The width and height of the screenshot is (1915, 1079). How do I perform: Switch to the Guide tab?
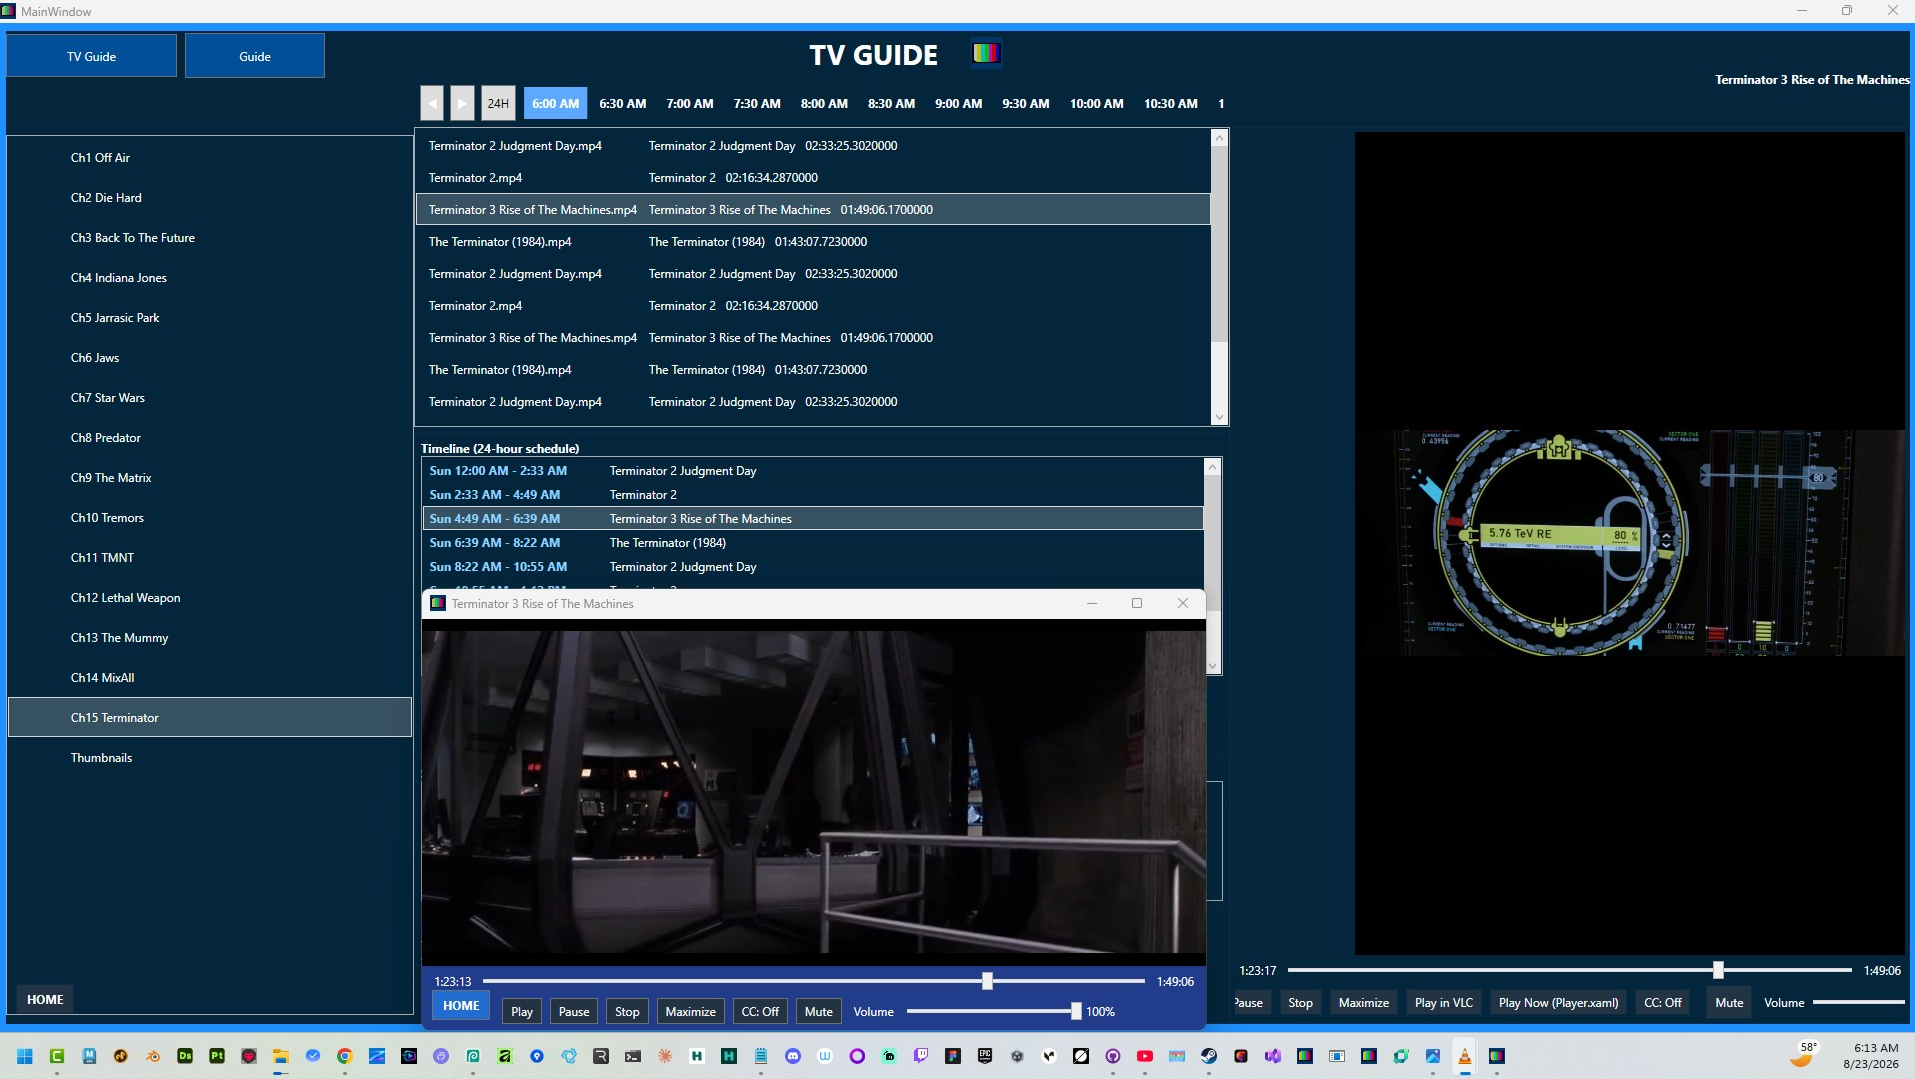(255, 56)
